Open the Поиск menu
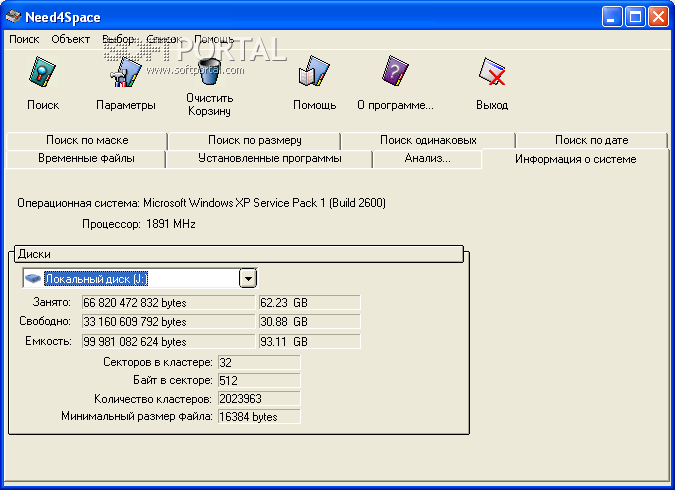Image resolution: width=675 pixels, height=490 pixels. pyautogui.click(x=24, y=39)
